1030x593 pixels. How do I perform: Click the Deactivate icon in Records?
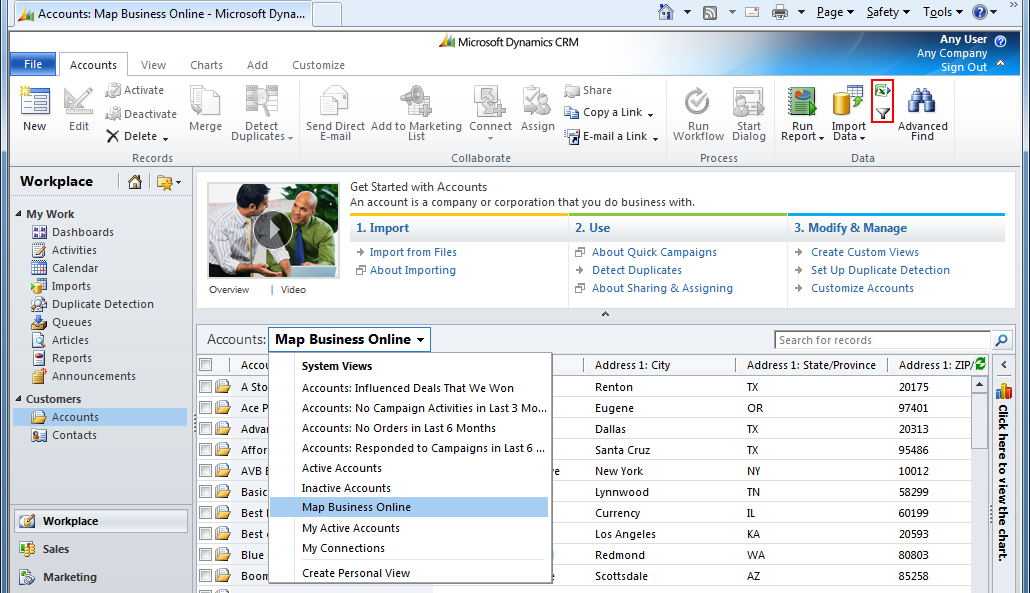(x=113, y=114)
